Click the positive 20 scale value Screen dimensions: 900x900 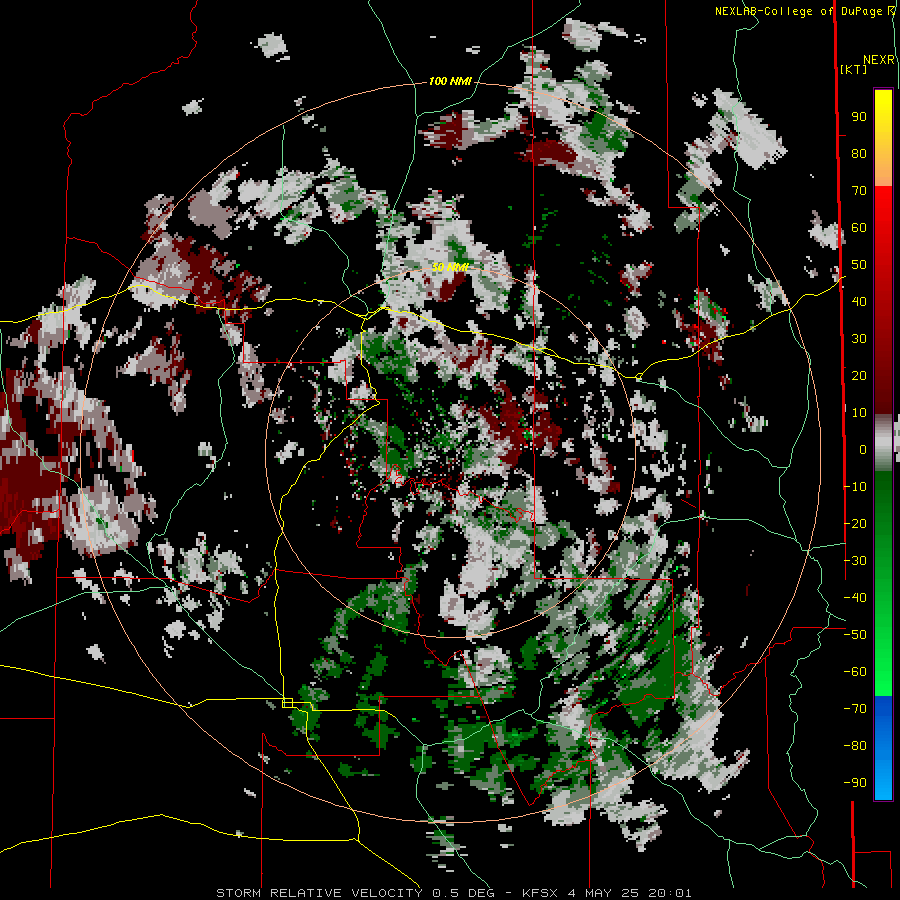point(859,375)
